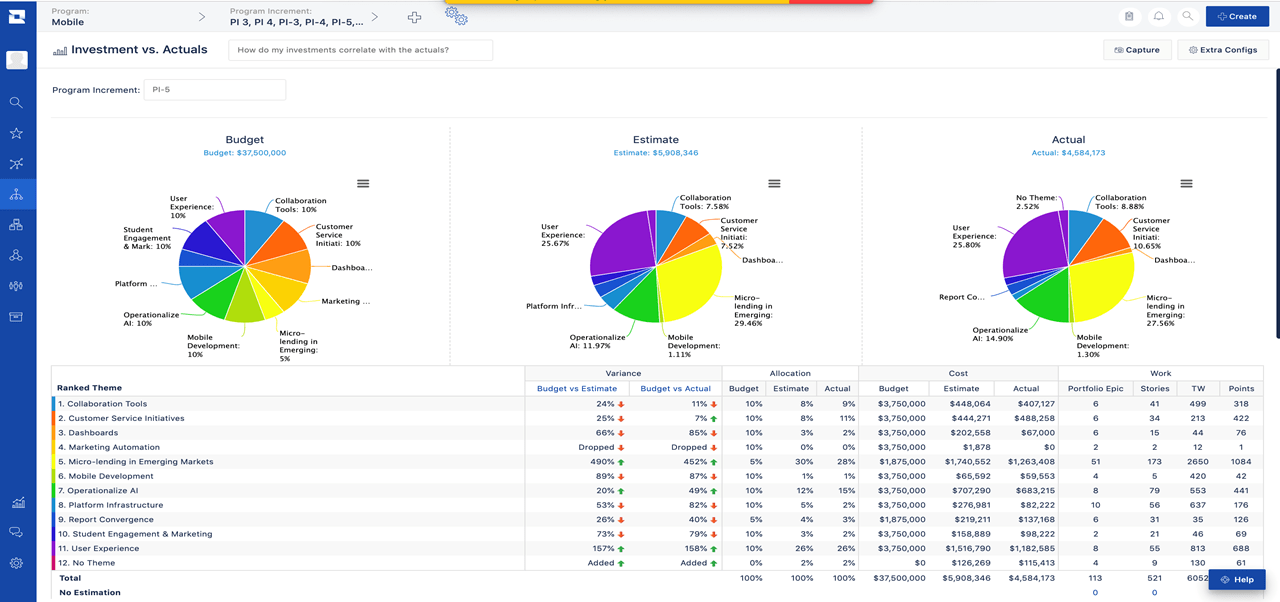Click the plus cross icon in header
Image resolution: width=1280 pixels, height=602 pixels.
pyautogui.click(x=415, y=17)
